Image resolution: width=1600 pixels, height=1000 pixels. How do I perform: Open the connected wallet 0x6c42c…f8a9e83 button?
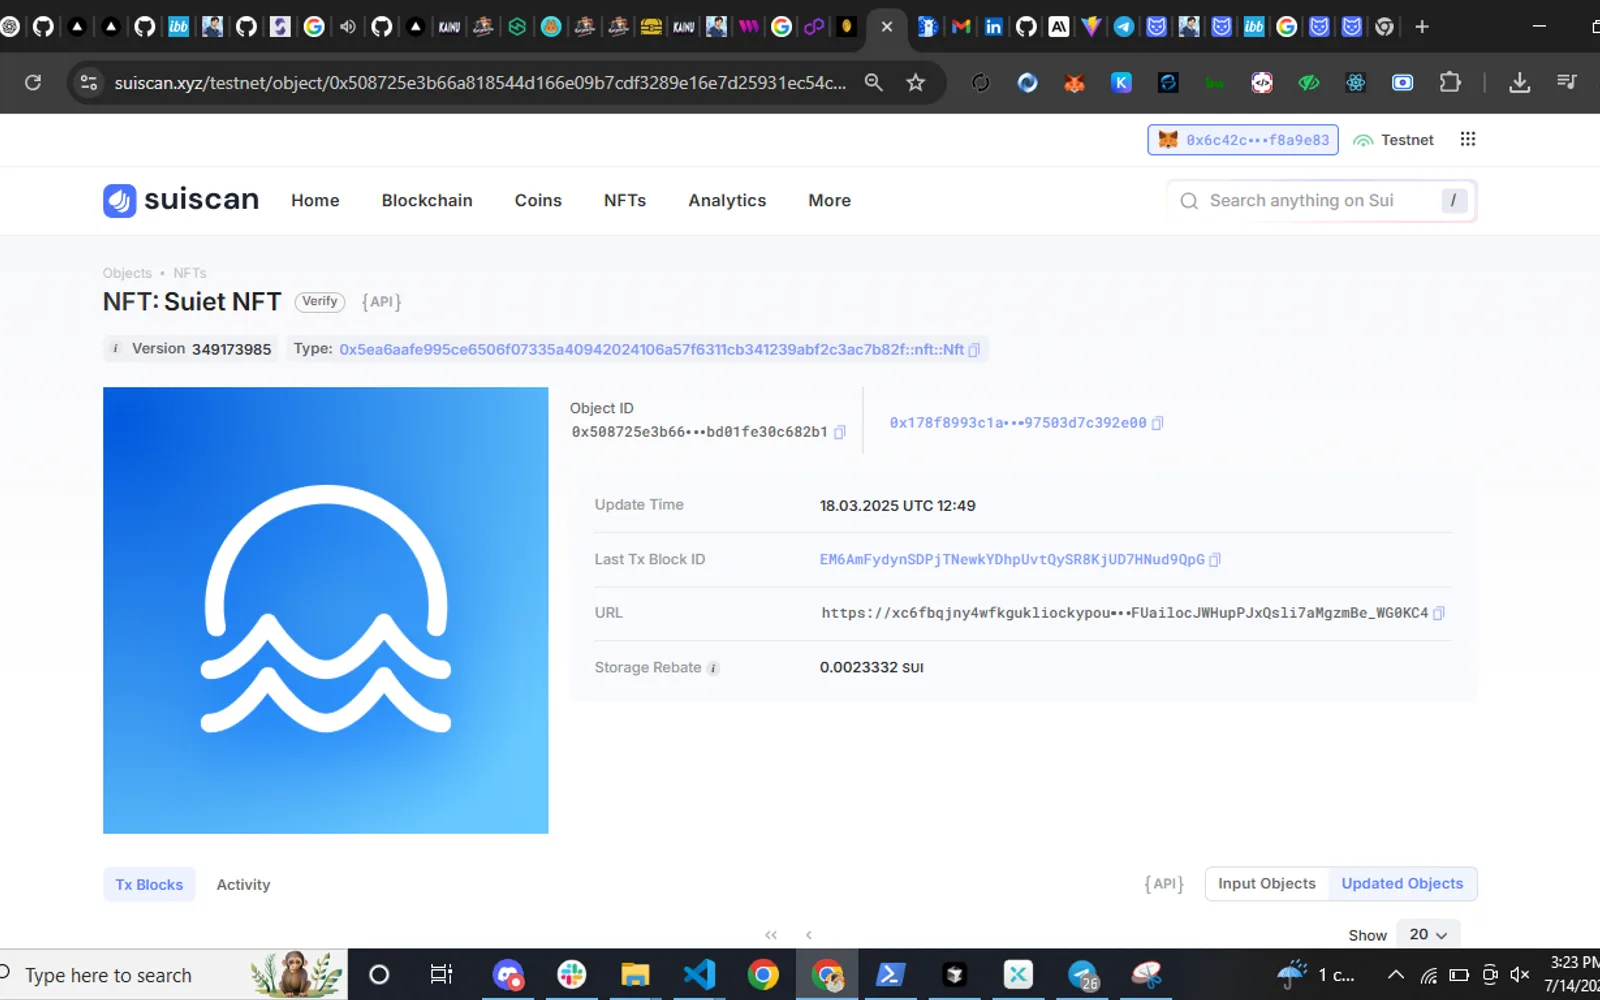(1243, 140)
